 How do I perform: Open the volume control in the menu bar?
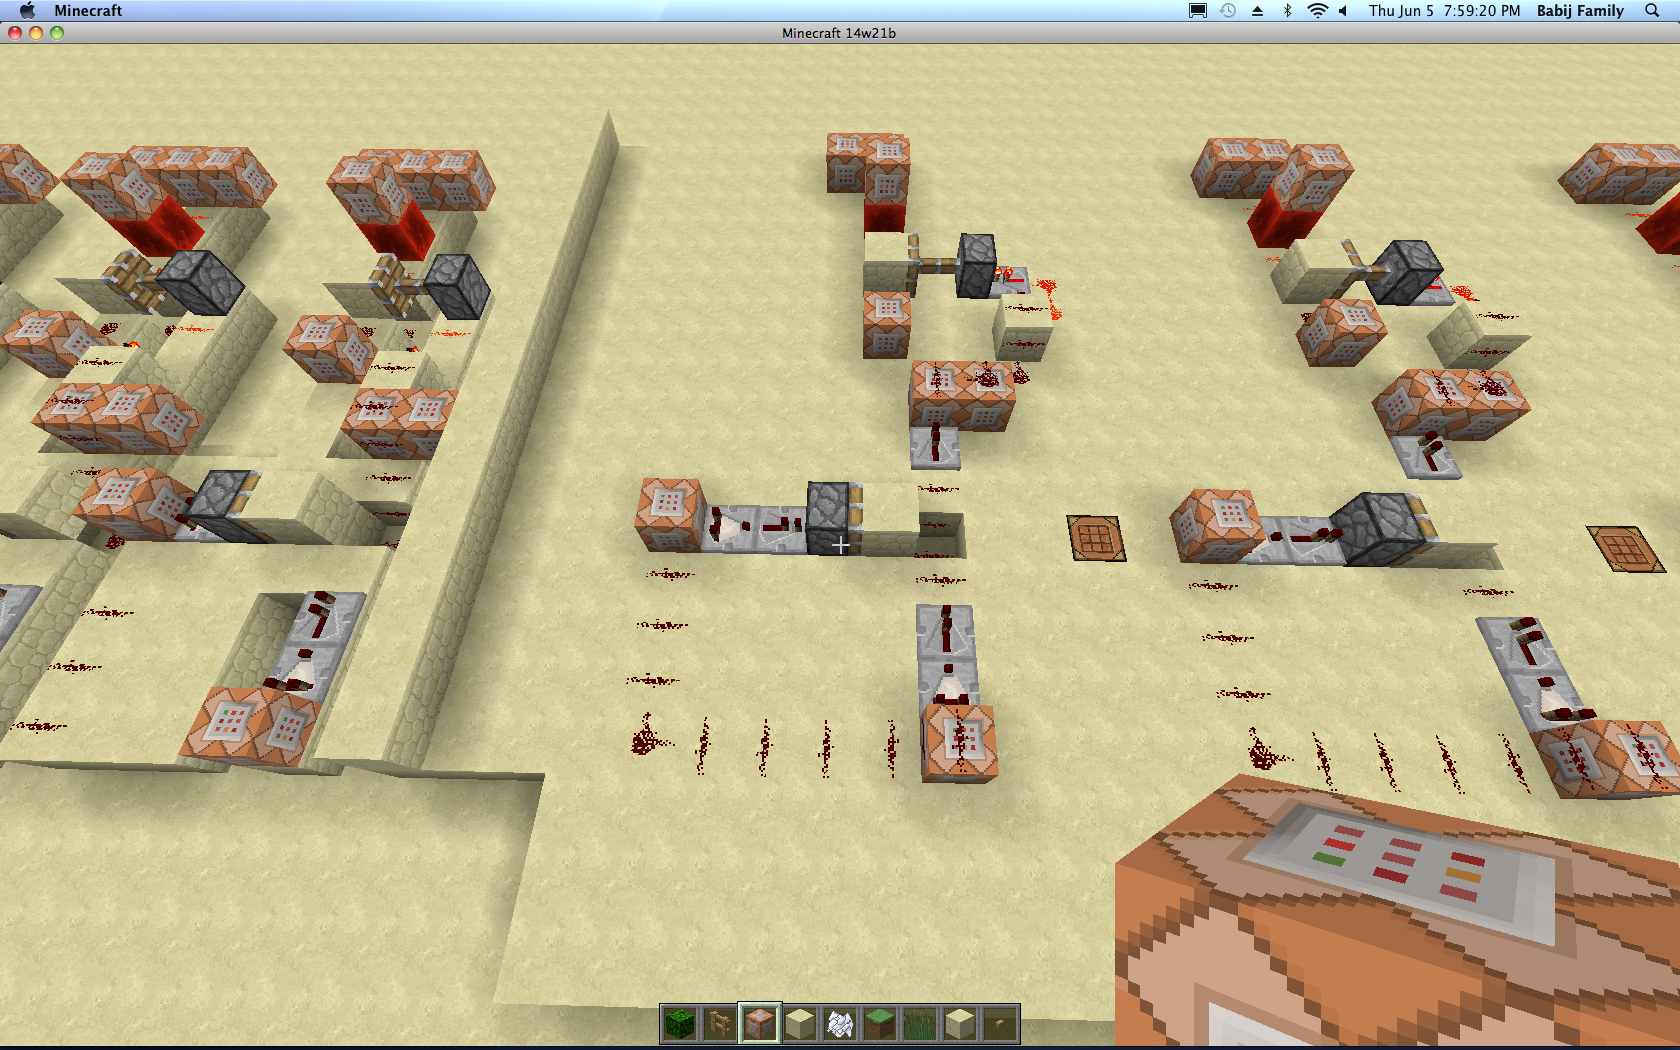pyautogui.click(x=1343, y=10)
